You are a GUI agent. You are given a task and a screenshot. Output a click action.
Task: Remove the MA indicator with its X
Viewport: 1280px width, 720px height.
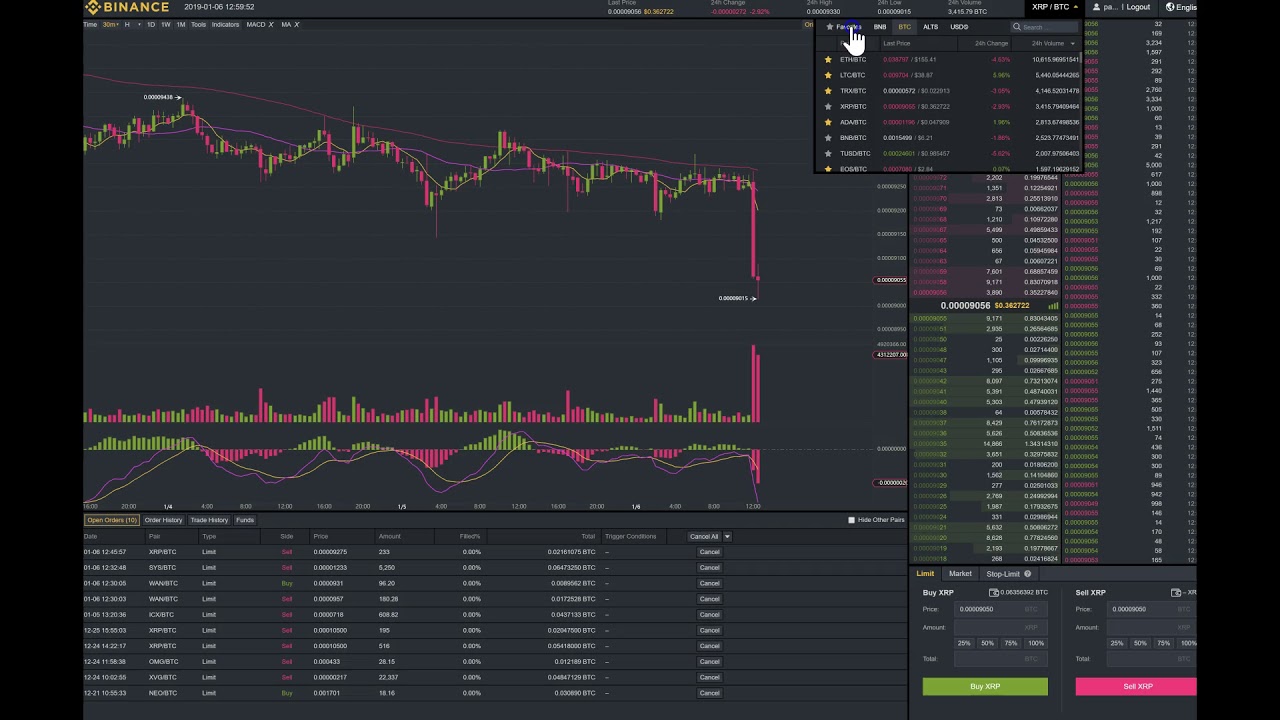tap(296, 24)
